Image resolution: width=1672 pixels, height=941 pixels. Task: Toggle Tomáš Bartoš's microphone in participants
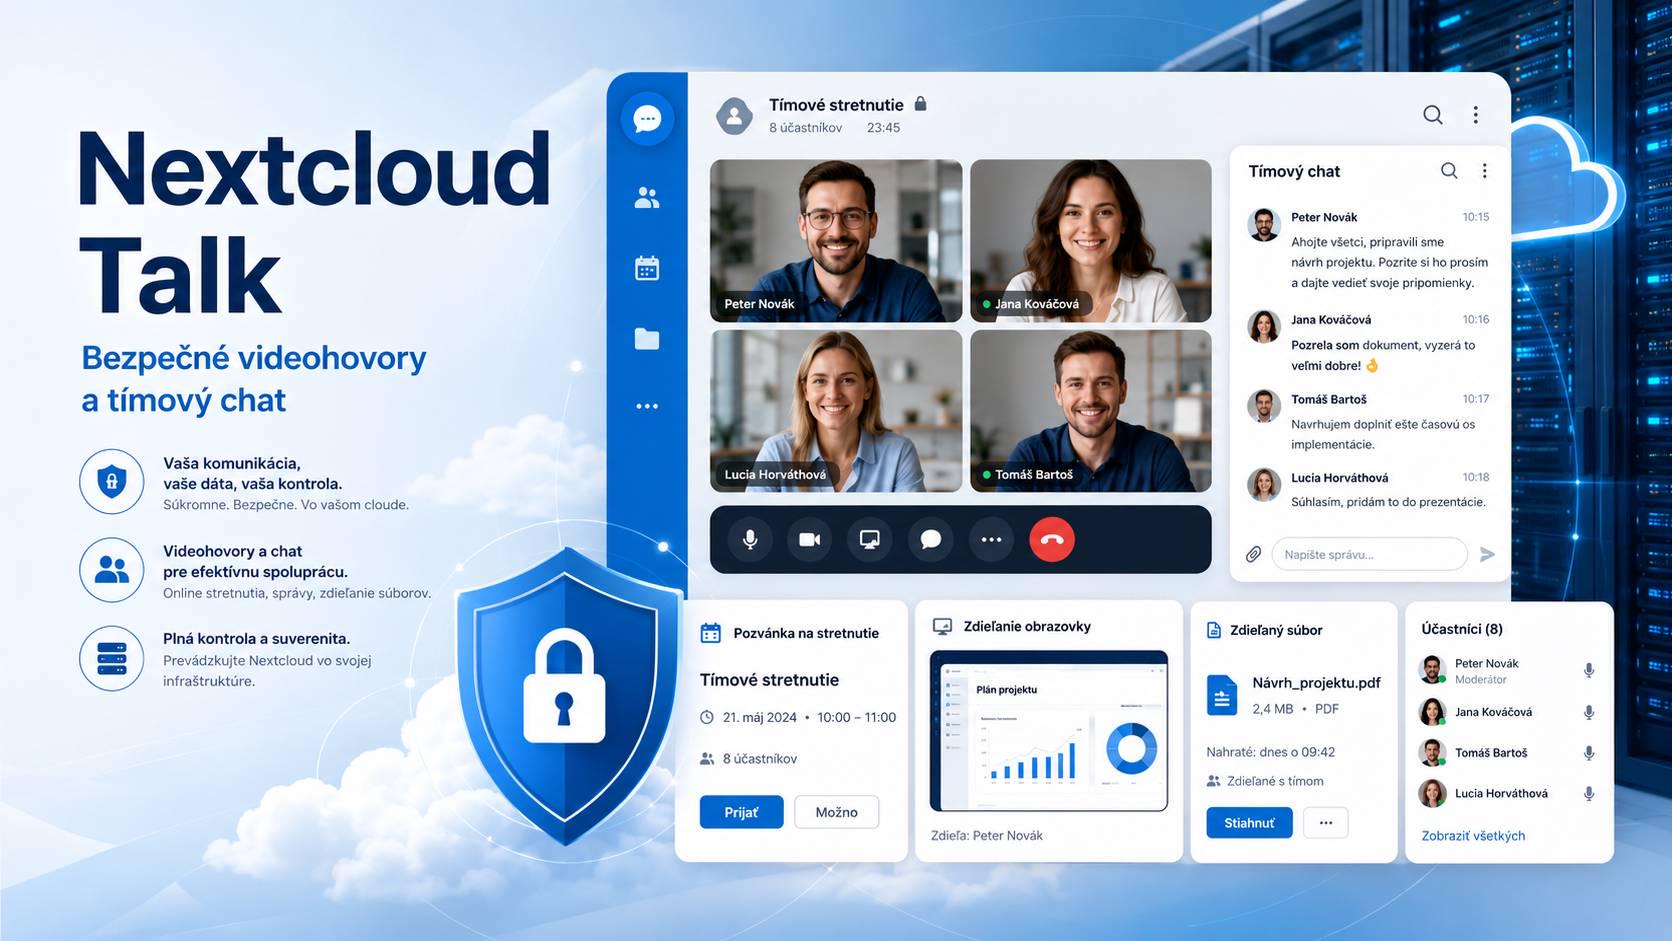click(1589, 753)
